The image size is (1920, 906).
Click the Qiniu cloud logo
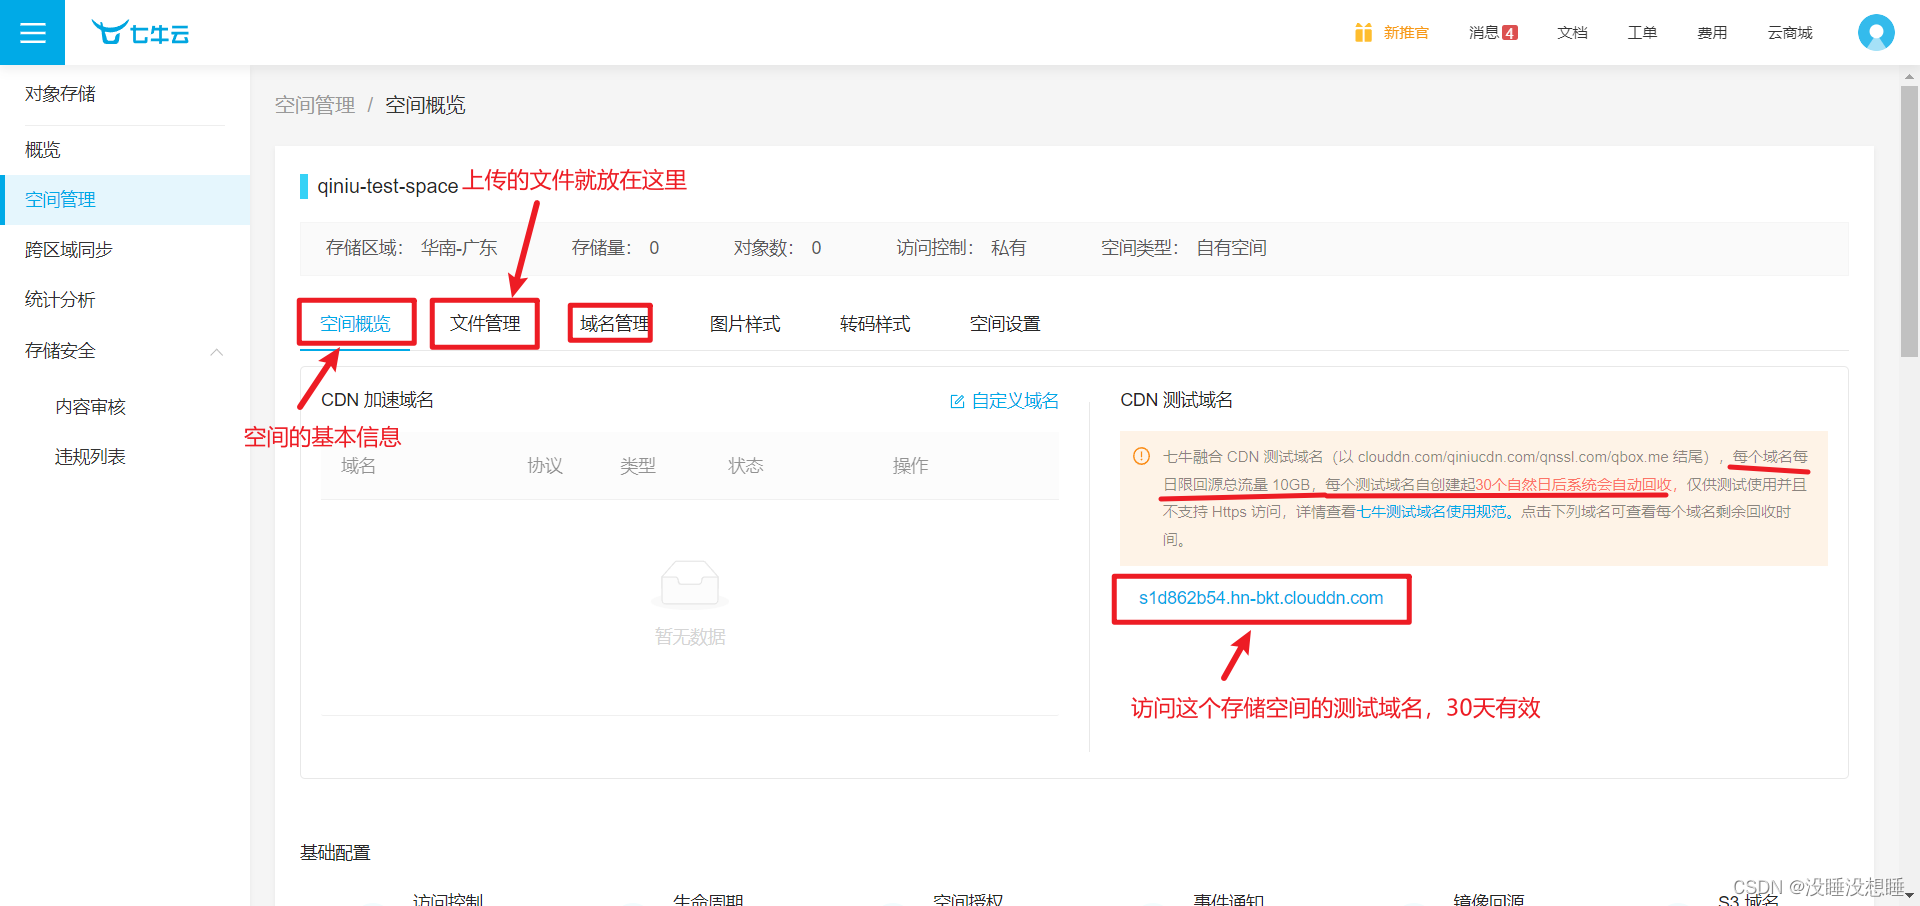140,33
